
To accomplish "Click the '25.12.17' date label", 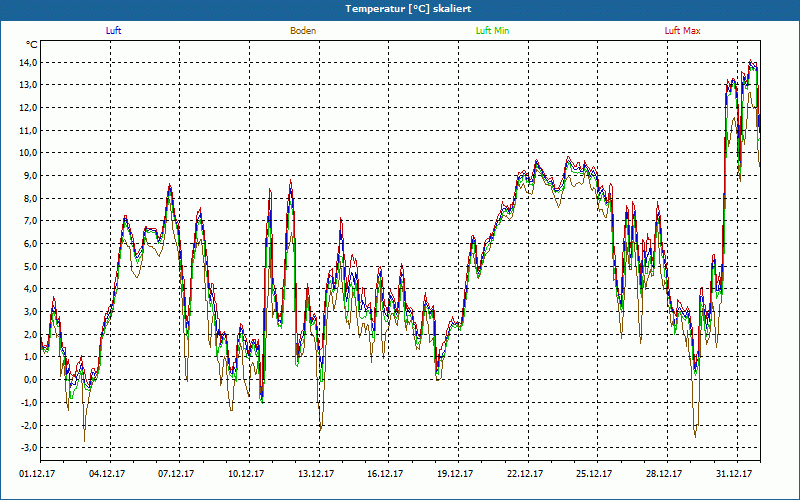I will pyautogui.click(x=594, y=474).
